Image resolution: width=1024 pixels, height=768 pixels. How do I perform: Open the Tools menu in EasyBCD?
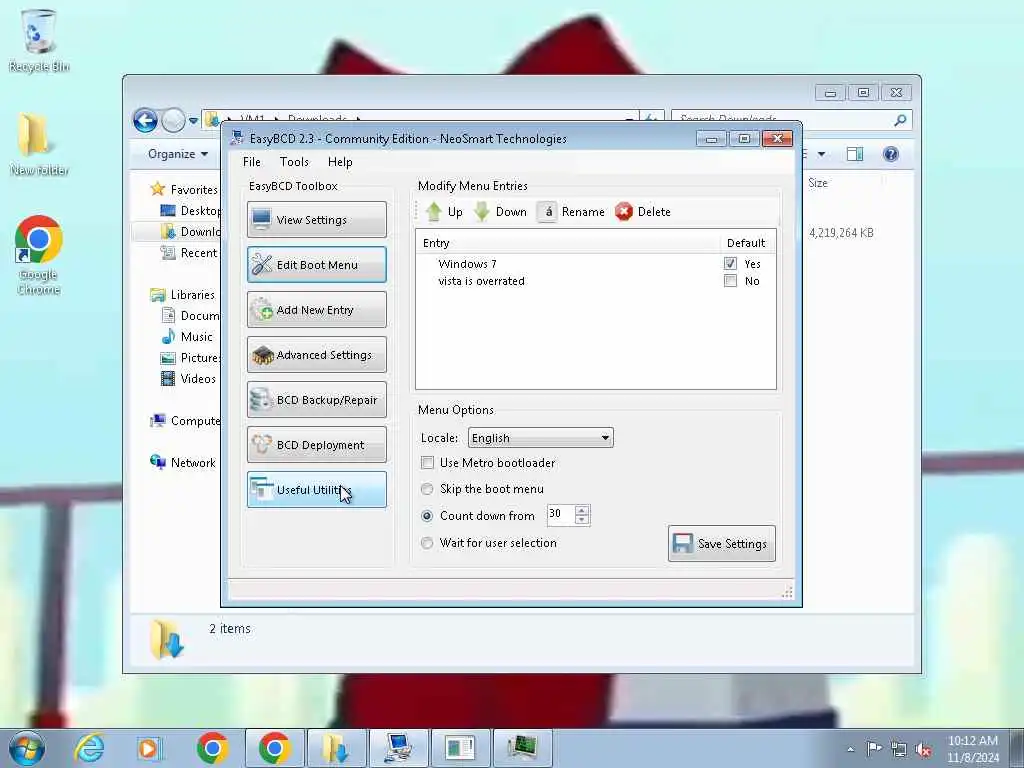point(294,162)
